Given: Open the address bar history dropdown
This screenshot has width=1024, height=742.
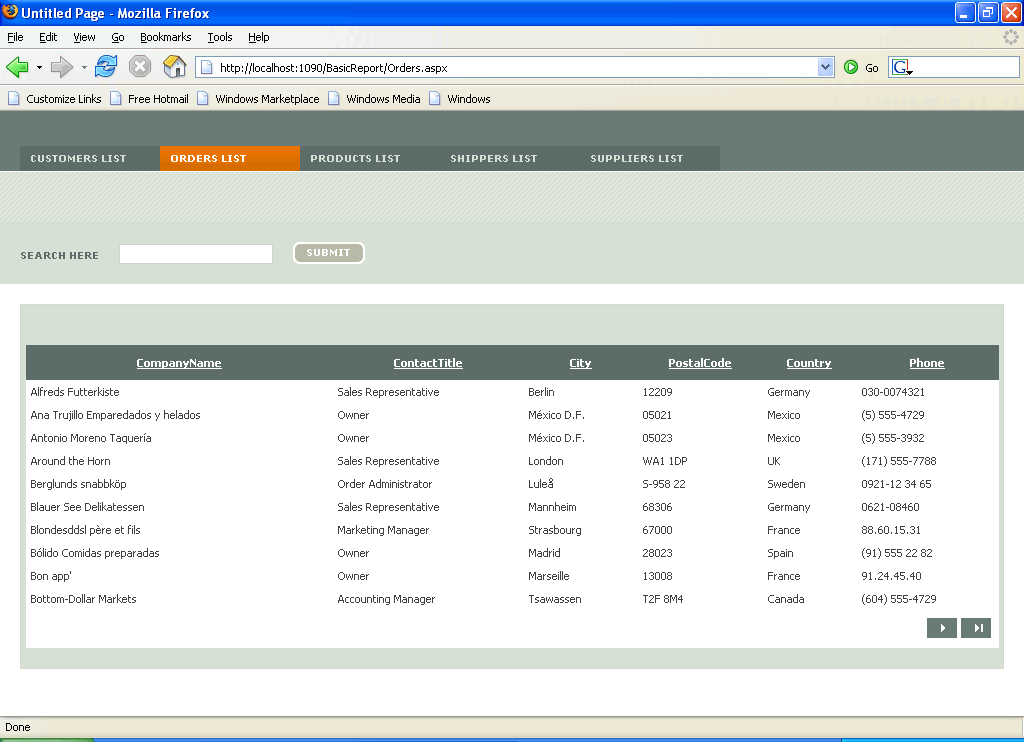Looking at the screenshot, I should coord(825,67).
